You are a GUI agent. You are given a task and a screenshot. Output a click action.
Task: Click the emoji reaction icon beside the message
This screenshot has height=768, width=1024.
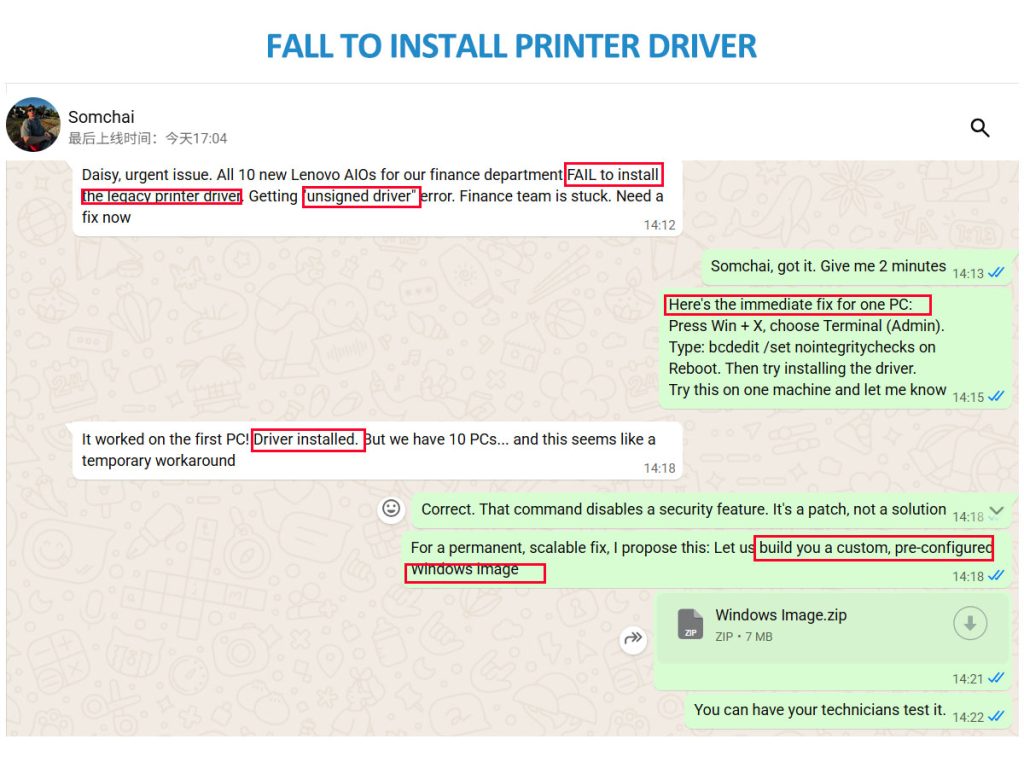coord(392,509)
